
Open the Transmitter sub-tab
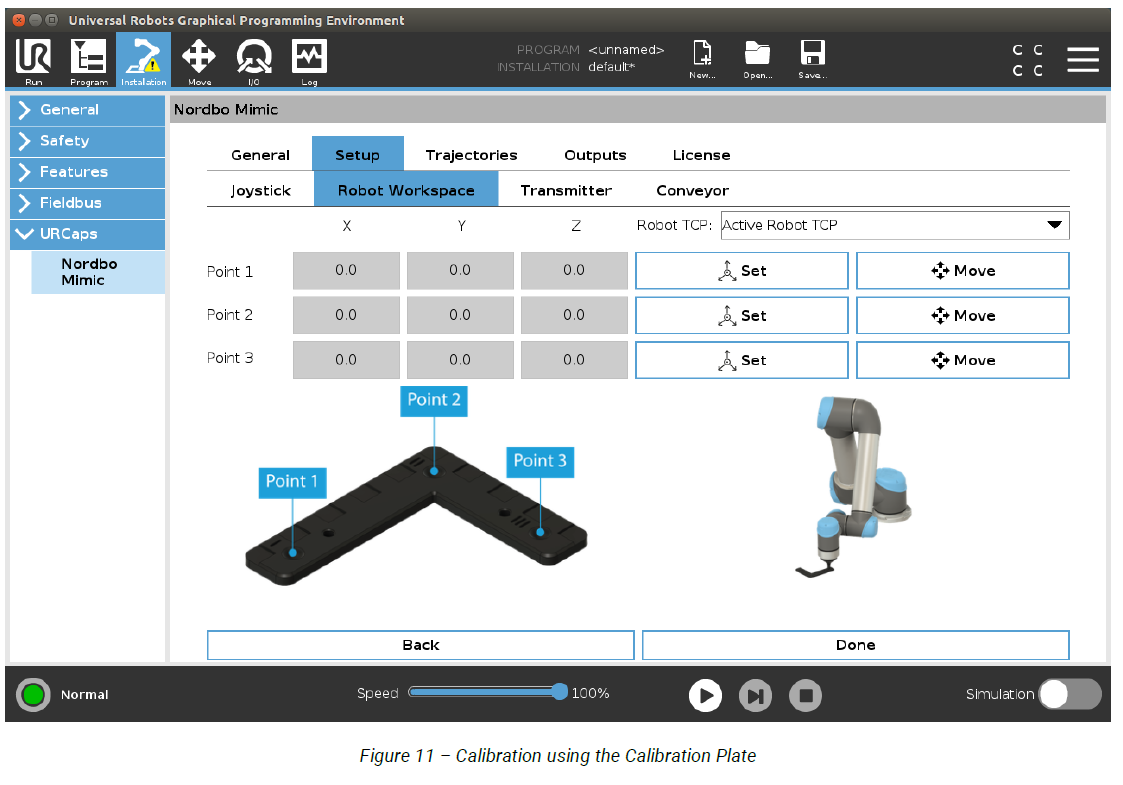pyautogui.click(x=566, y=191)
